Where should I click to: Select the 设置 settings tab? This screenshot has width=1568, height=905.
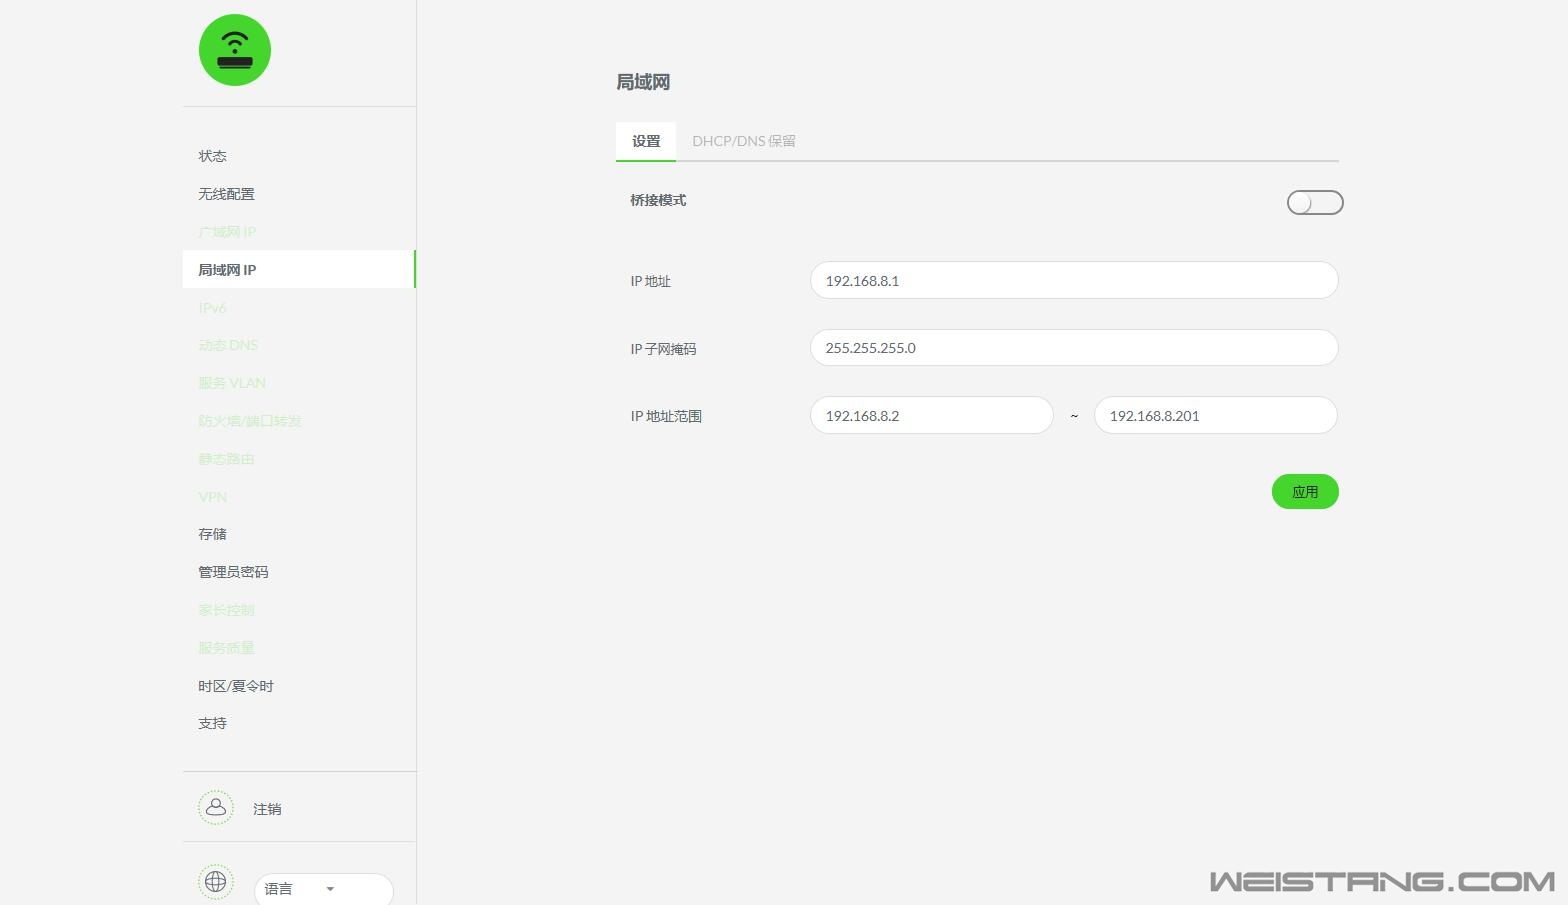coord(646,141)
